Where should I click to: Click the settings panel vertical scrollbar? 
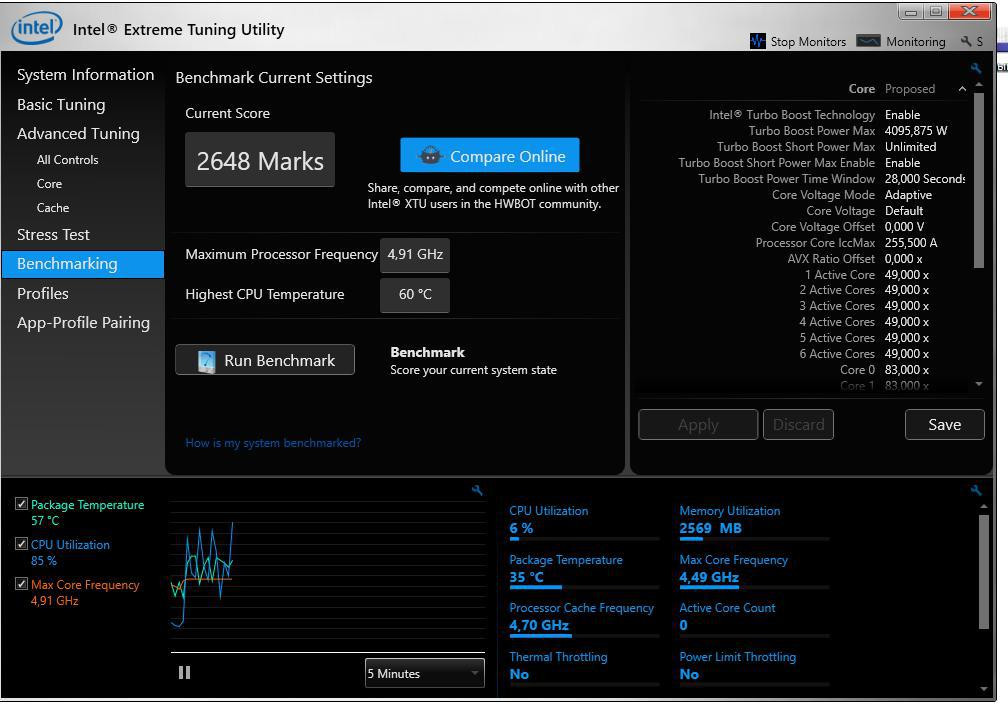(978, 180)
